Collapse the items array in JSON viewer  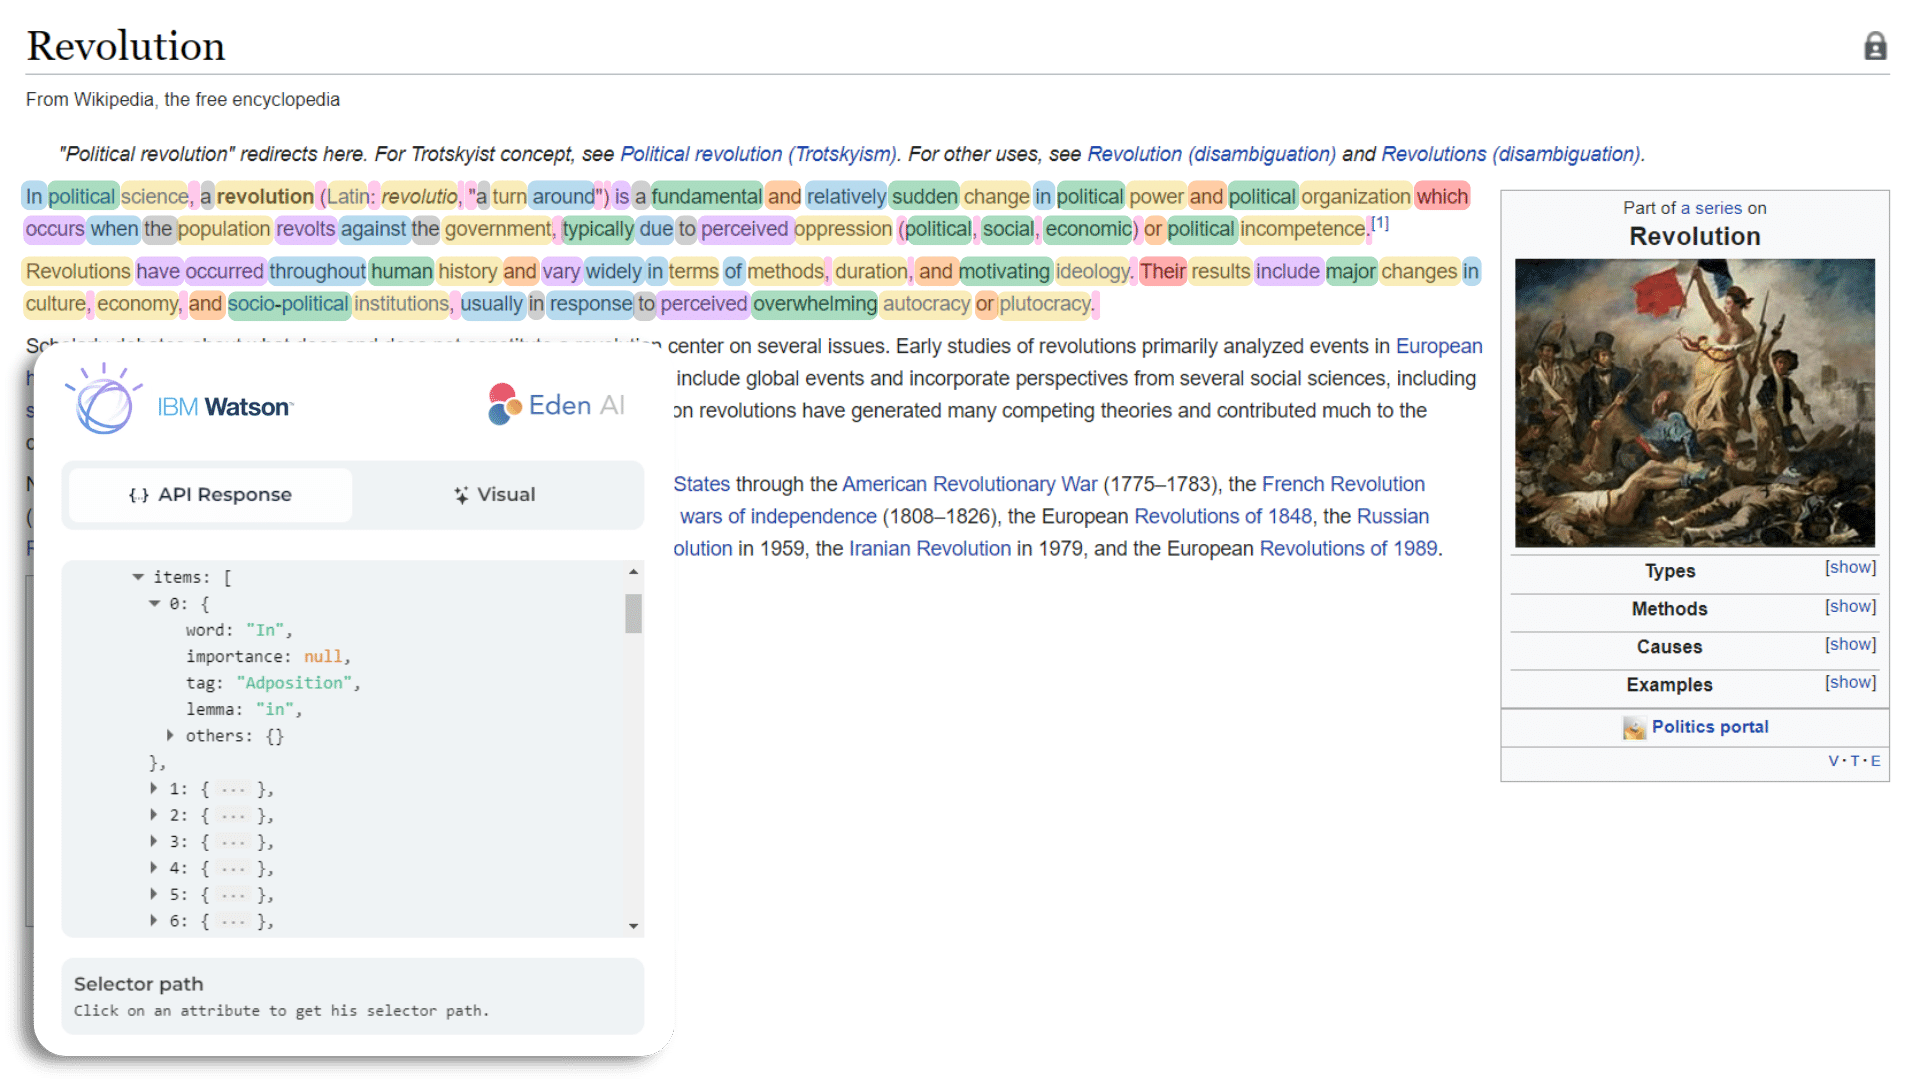138,576
